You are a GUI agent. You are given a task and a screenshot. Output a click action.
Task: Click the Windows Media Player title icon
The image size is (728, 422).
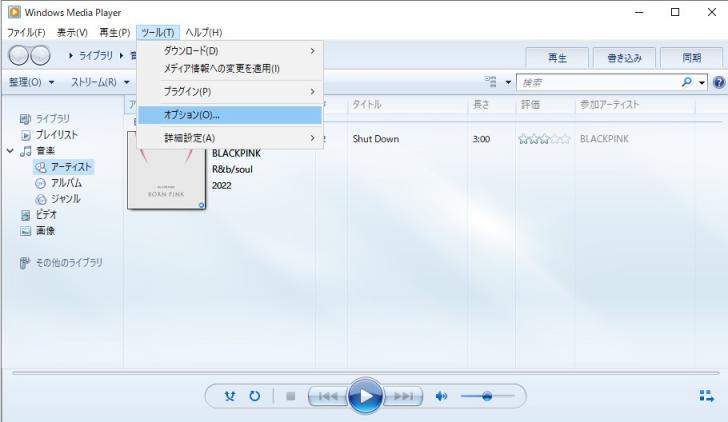(x=14, y=12)
